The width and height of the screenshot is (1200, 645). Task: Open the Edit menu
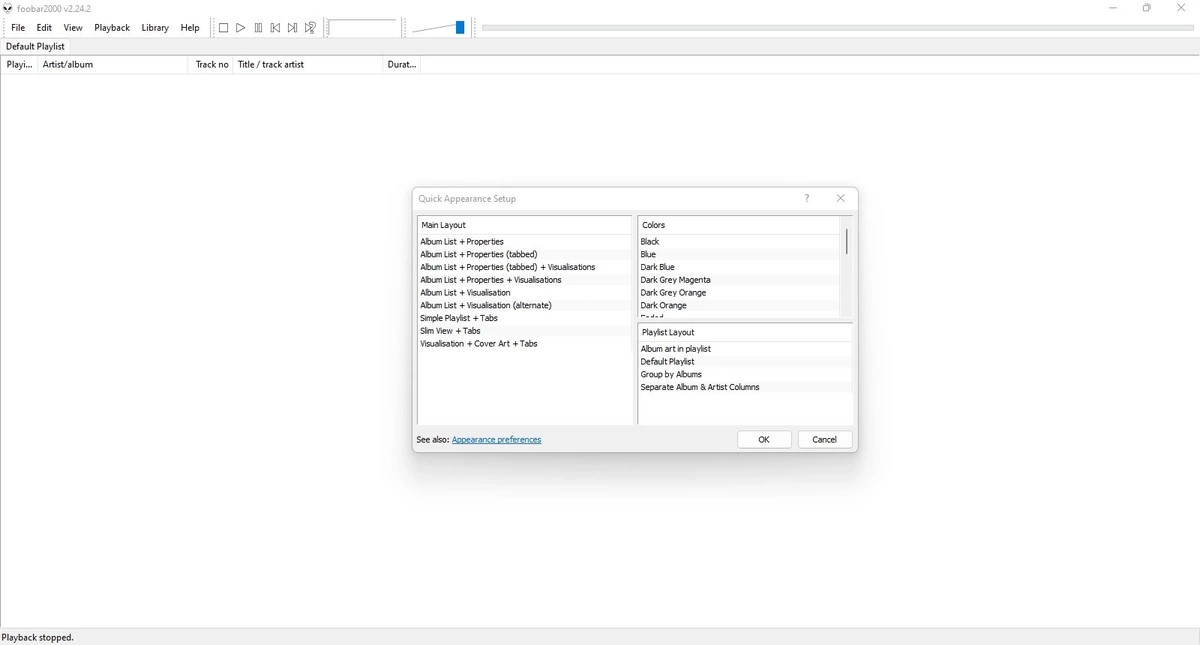click(44, 28)
